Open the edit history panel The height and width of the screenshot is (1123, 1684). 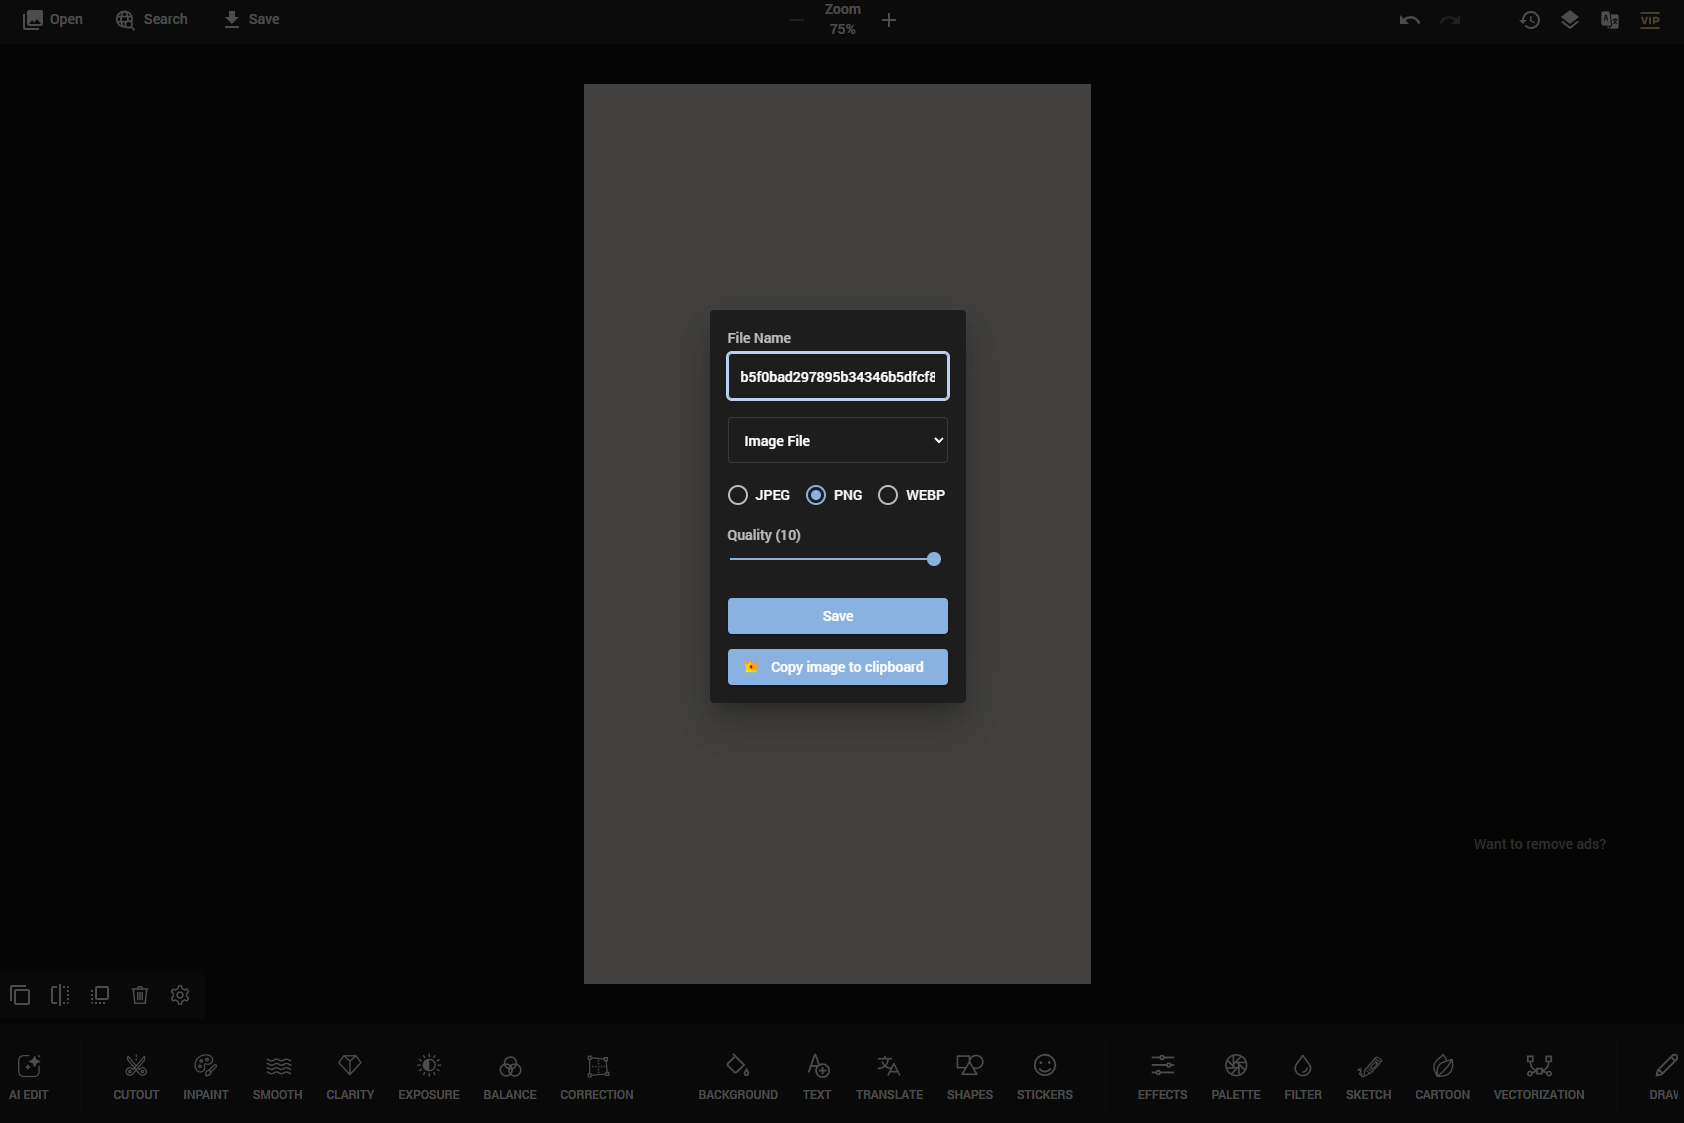click(1530, 20)
